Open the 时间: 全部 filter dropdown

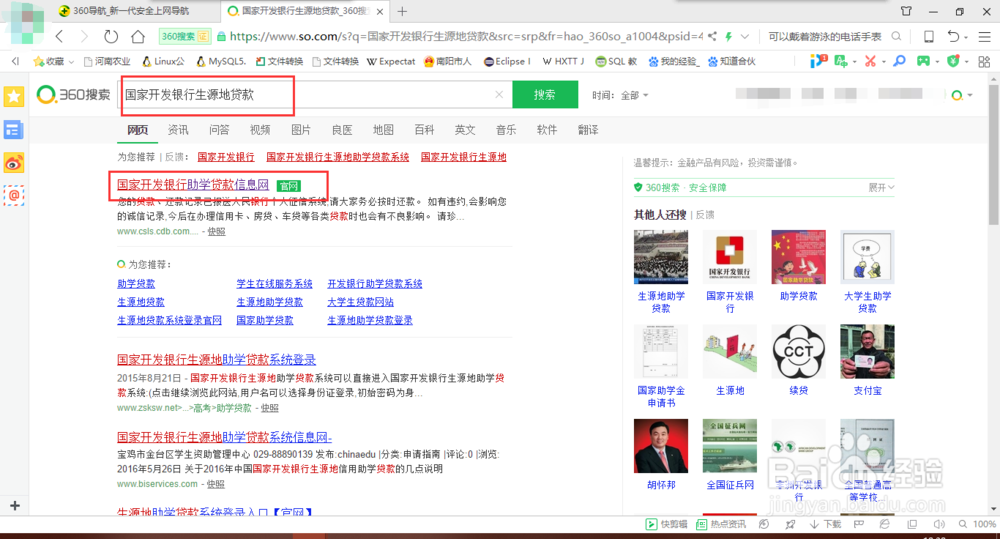pyautogui.click(x=620, y=95)
